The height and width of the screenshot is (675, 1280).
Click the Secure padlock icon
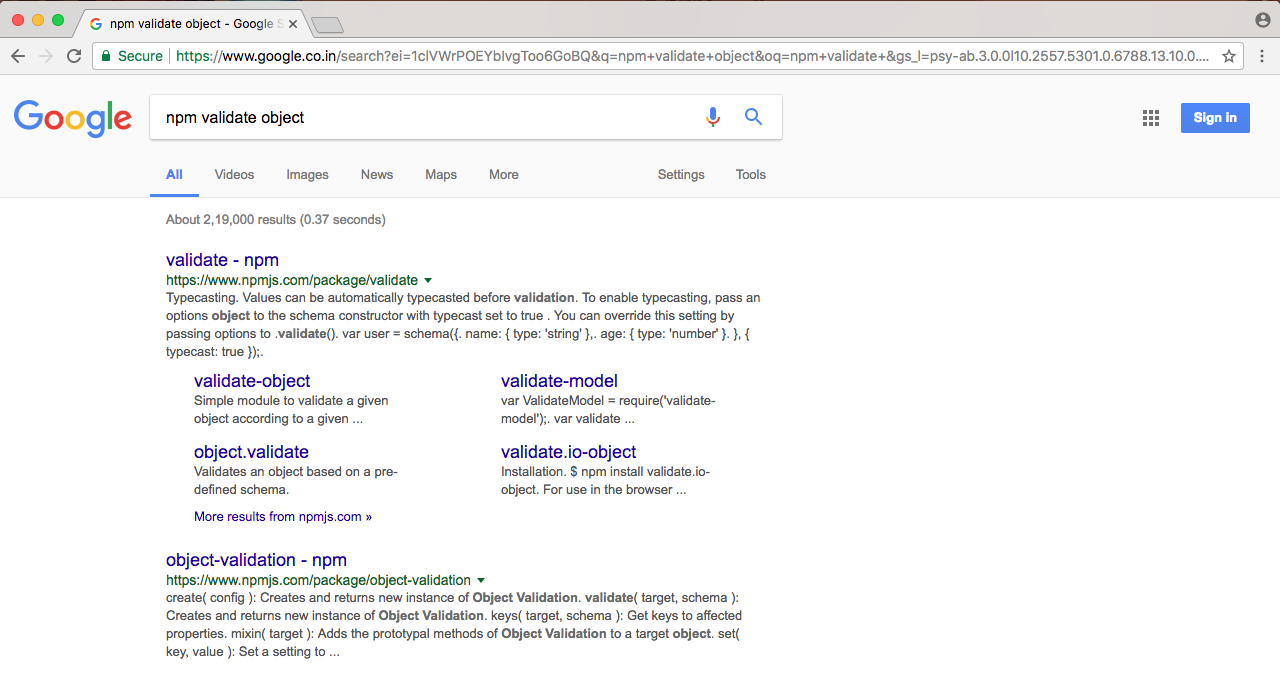pos(105,56)
